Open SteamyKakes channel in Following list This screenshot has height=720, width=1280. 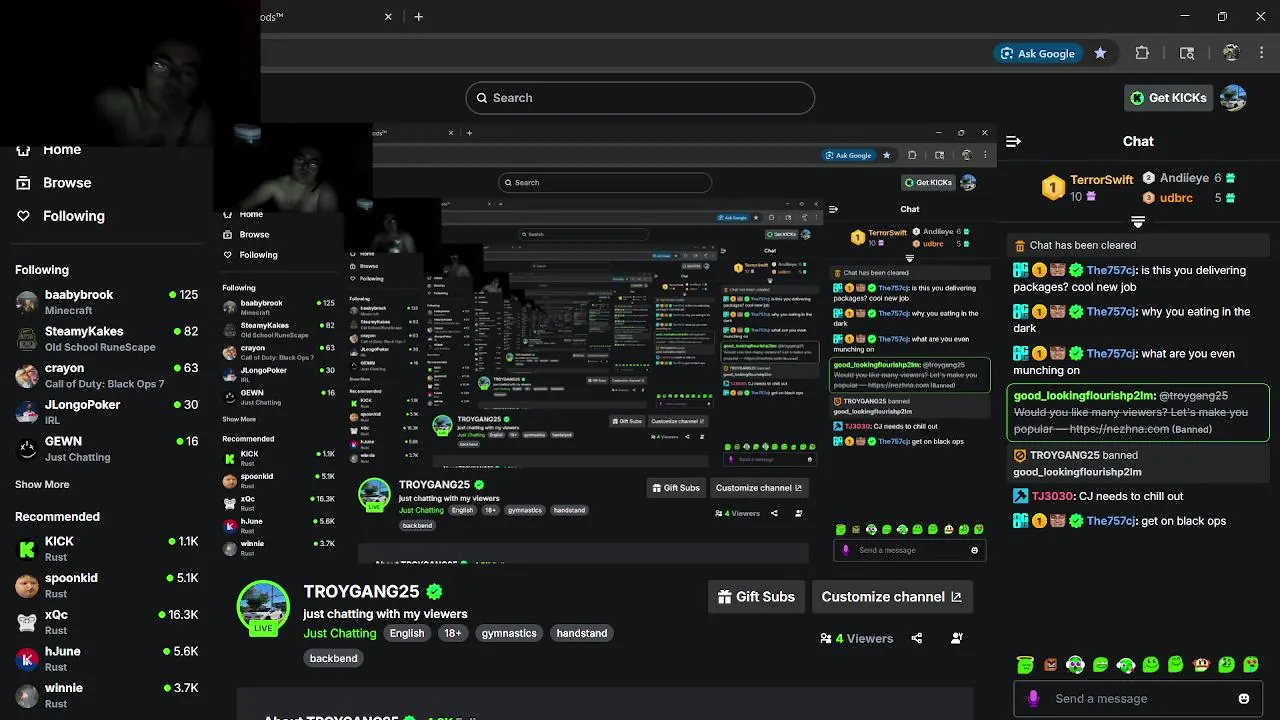point(106,339)
